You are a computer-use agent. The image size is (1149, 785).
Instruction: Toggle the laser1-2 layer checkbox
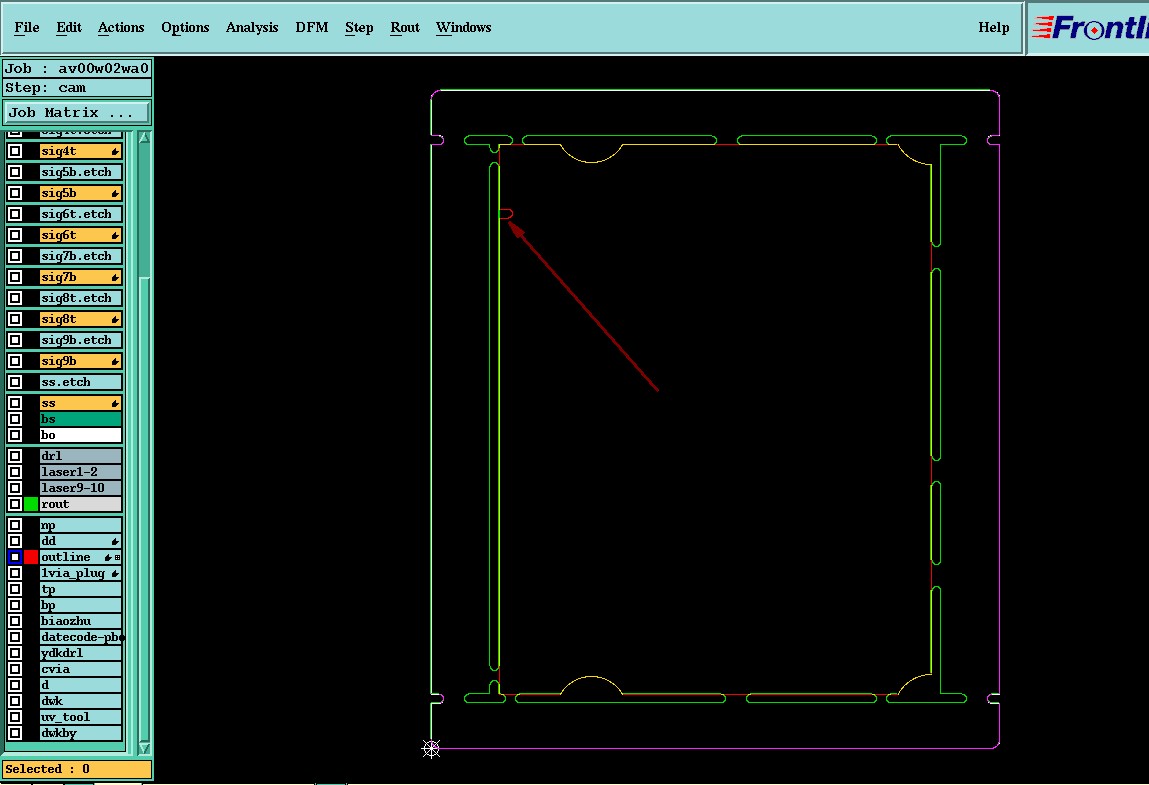15,472
